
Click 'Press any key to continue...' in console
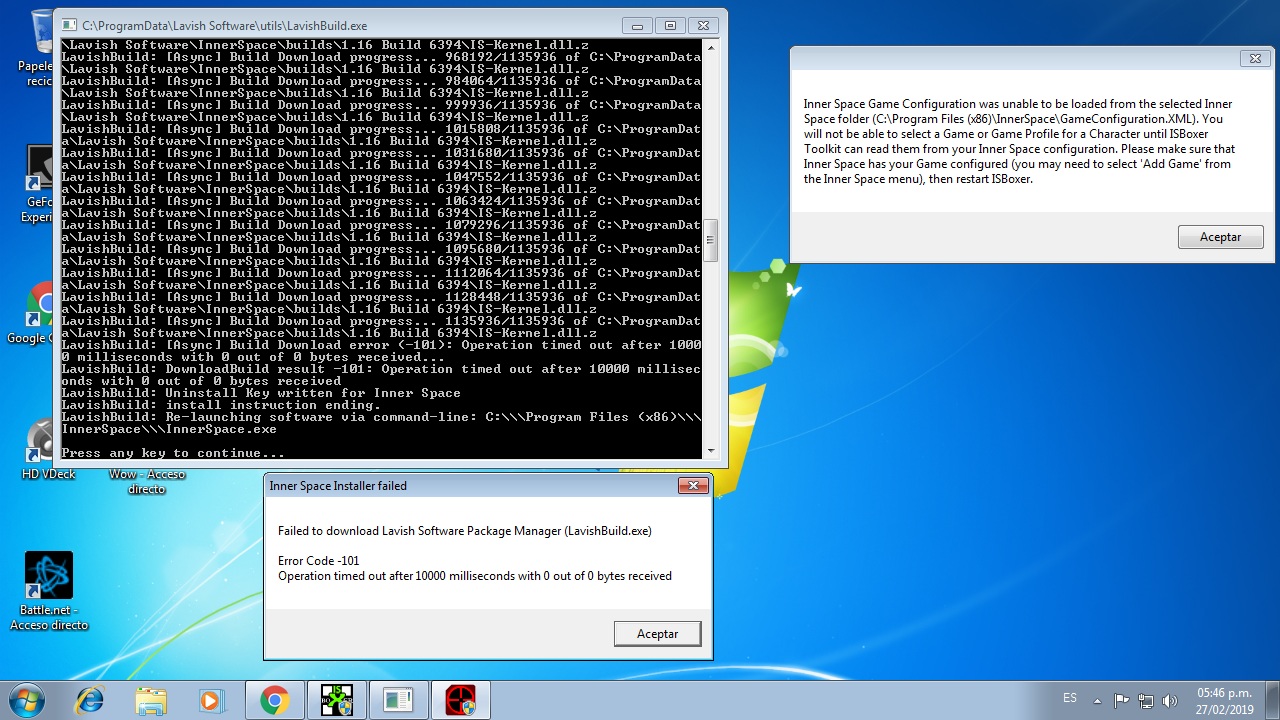coord(173,453)
